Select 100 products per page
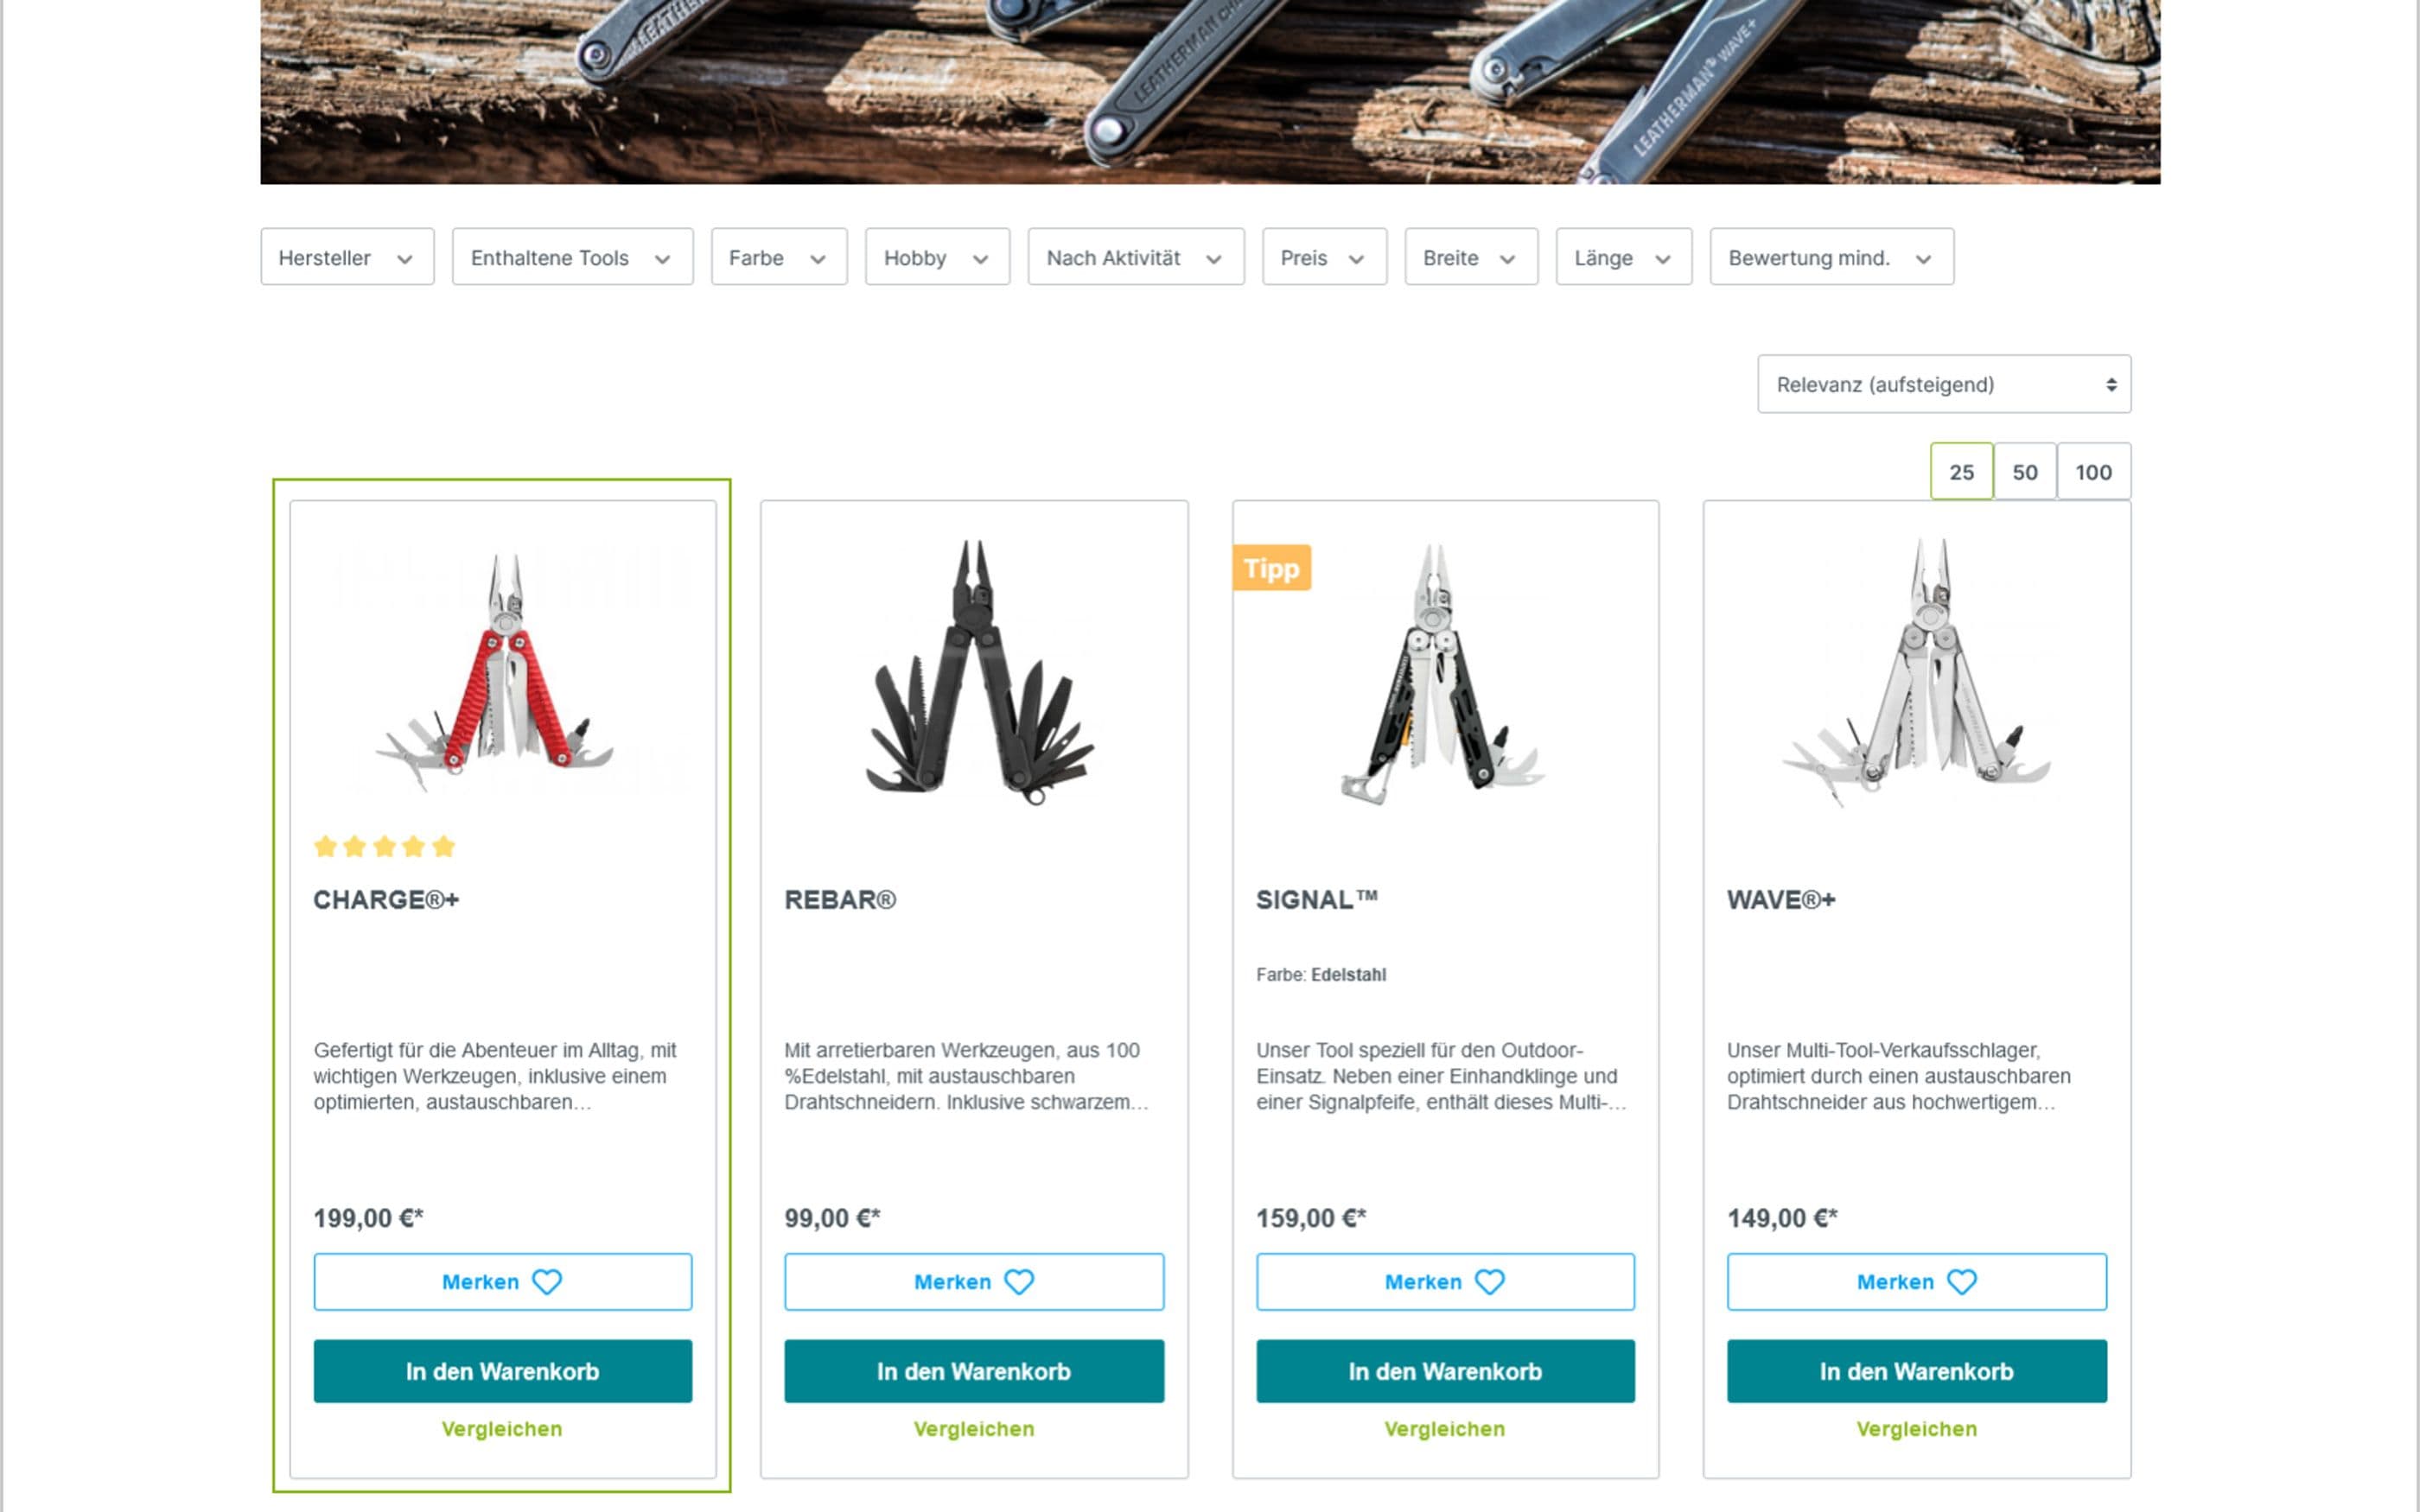The image size is (2420, 1512). [2094, 471]
